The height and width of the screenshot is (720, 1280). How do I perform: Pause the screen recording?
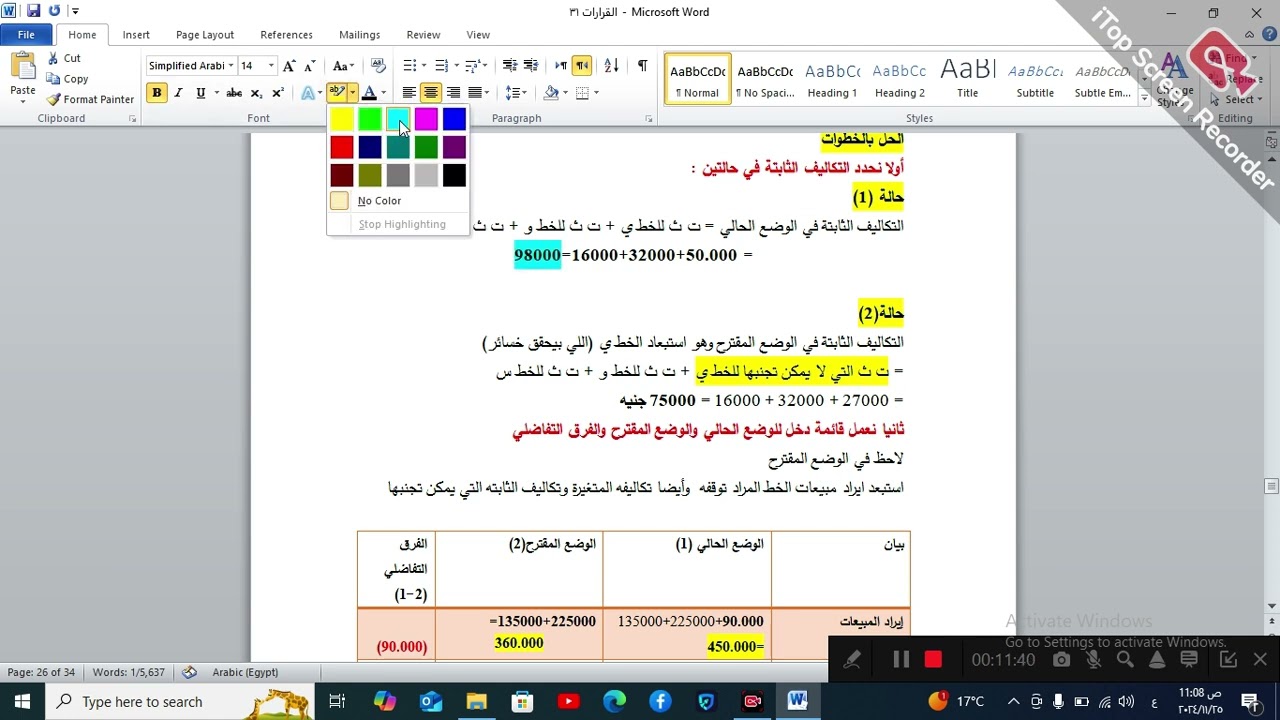[901, 660]
